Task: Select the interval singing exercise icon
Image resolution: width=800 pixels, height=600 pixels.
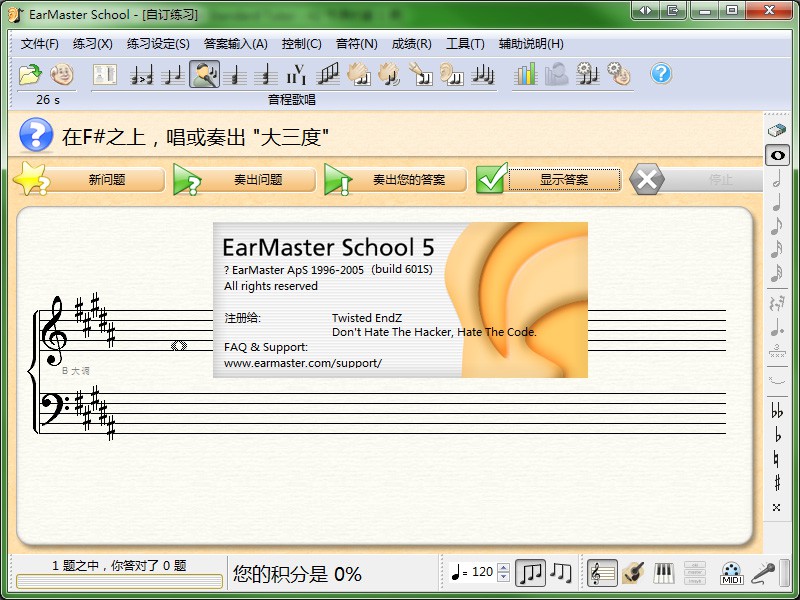Action: [205, 74]
